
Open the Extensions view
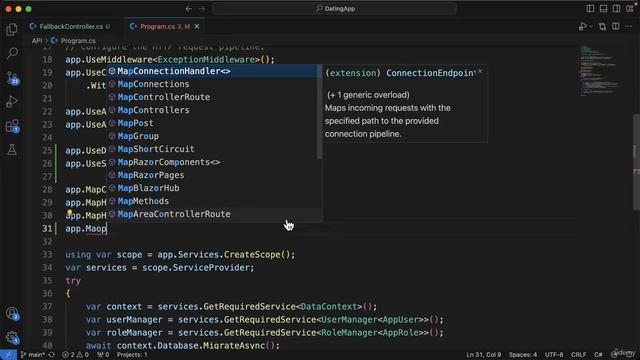click(x=12, y=126)
